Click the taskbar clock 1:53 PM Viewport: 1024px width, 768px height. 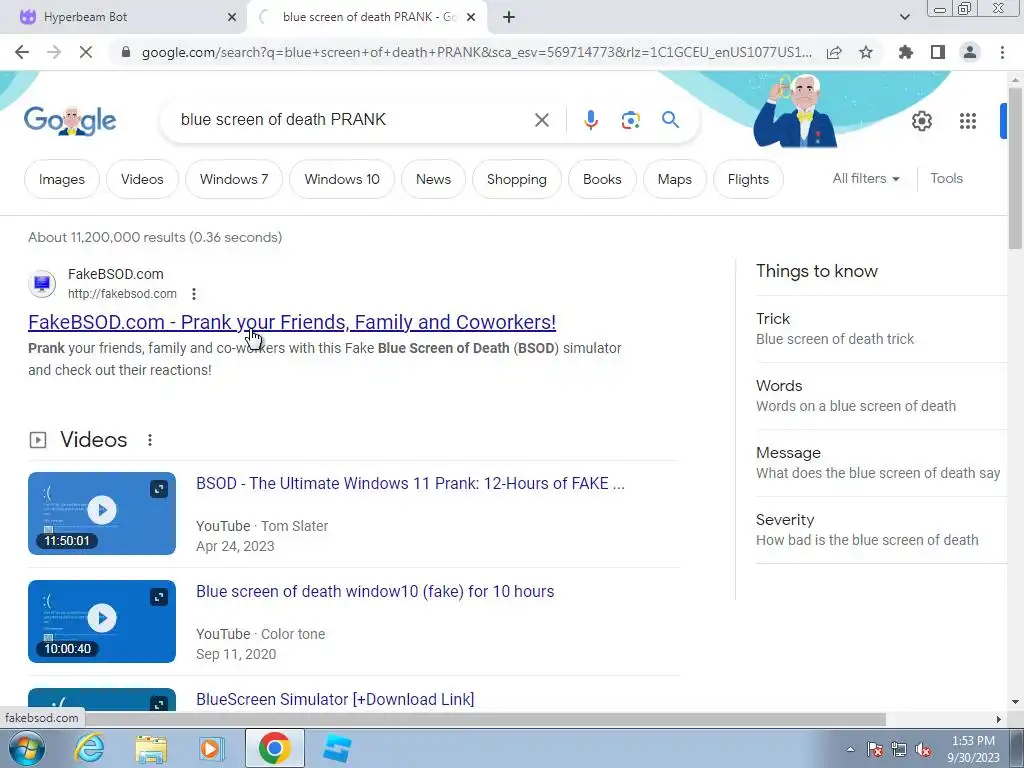(973, 749)
